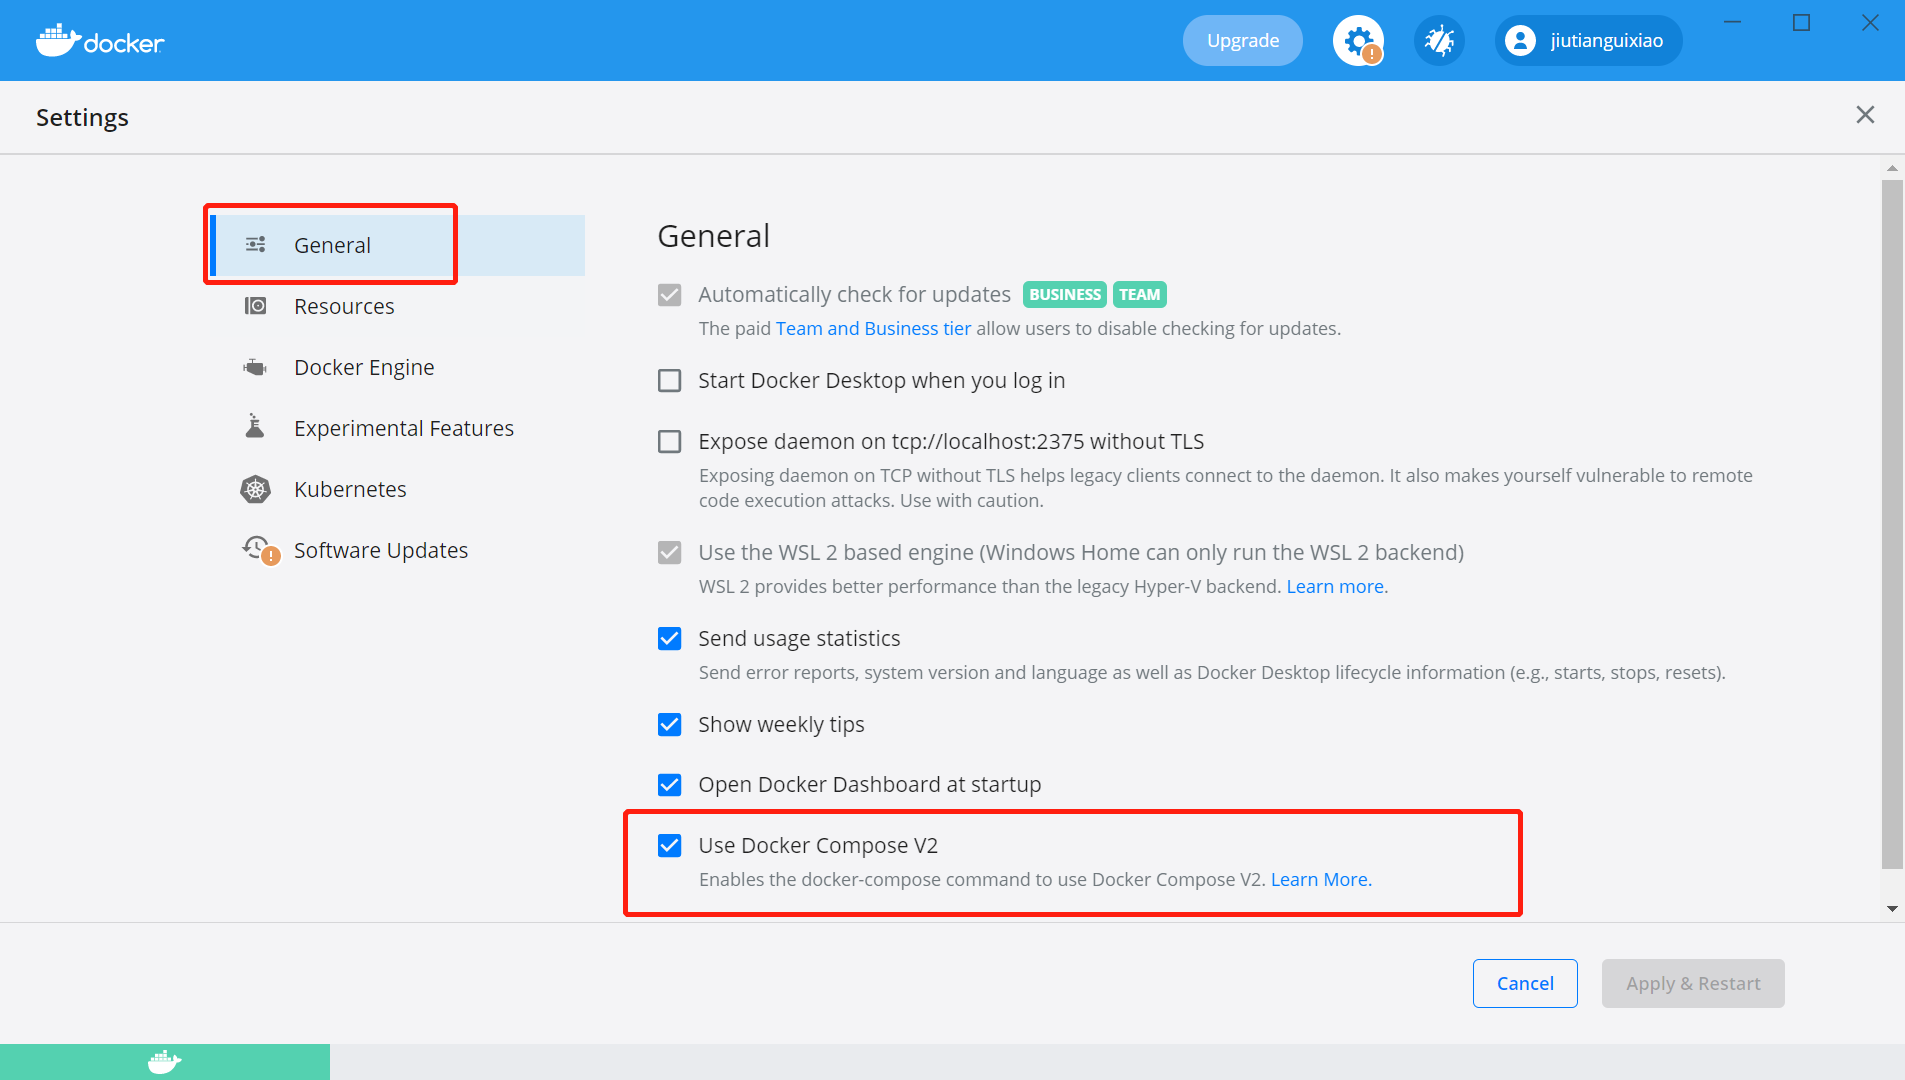Click the Software Updates clock icon
The width and height of the screenshot is (1905, 1080).
[260, 549]
